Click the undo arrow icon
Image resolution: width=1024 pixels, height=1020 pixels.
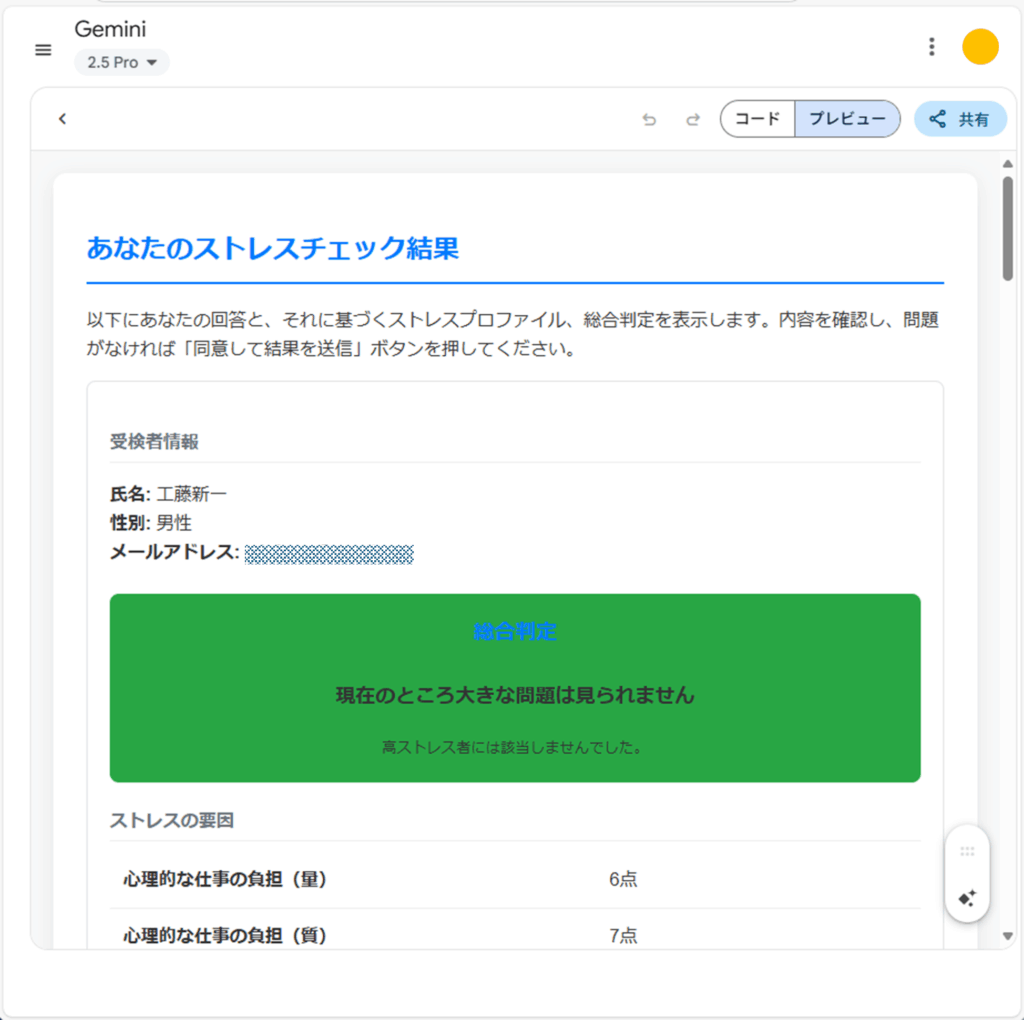coord(648,120)
